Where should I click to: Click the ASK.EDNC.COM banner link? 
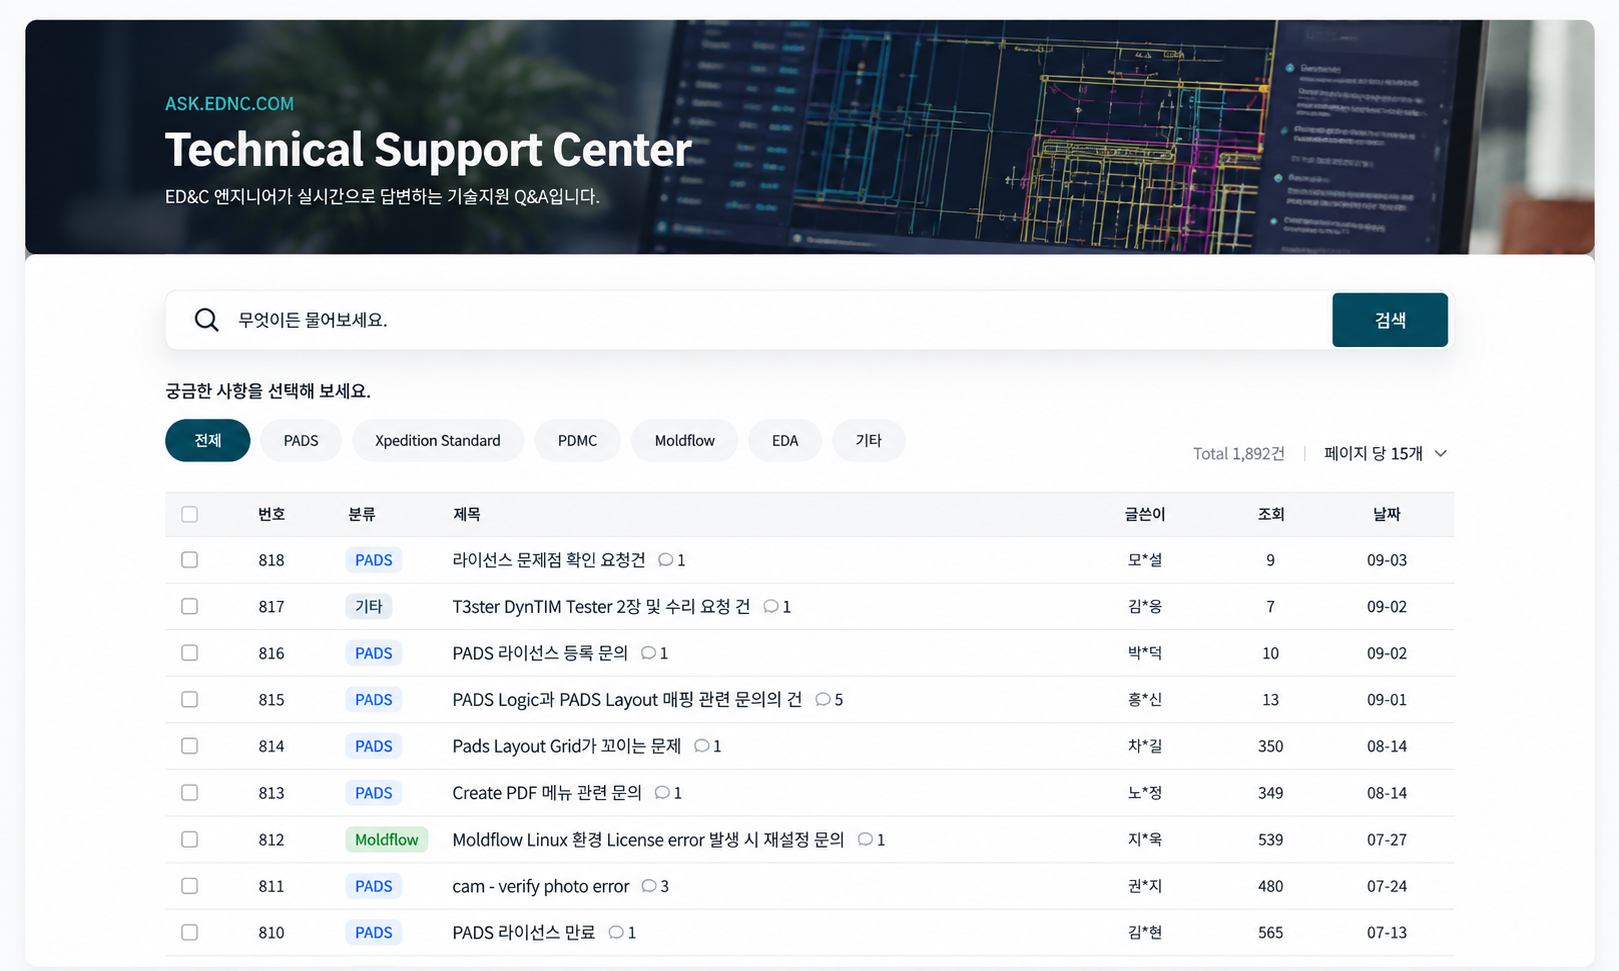tap(229, 103)
